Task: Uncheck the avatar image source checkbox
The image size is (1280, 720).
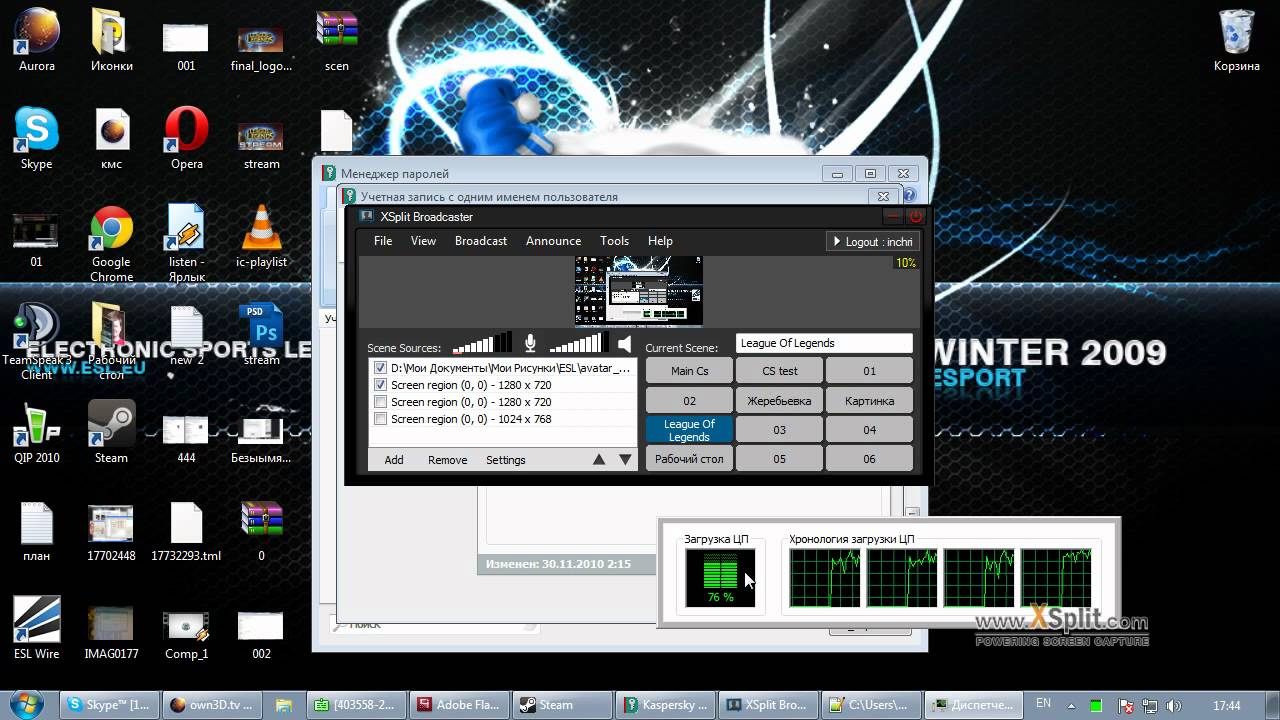Action: click(x=380, y=368)
